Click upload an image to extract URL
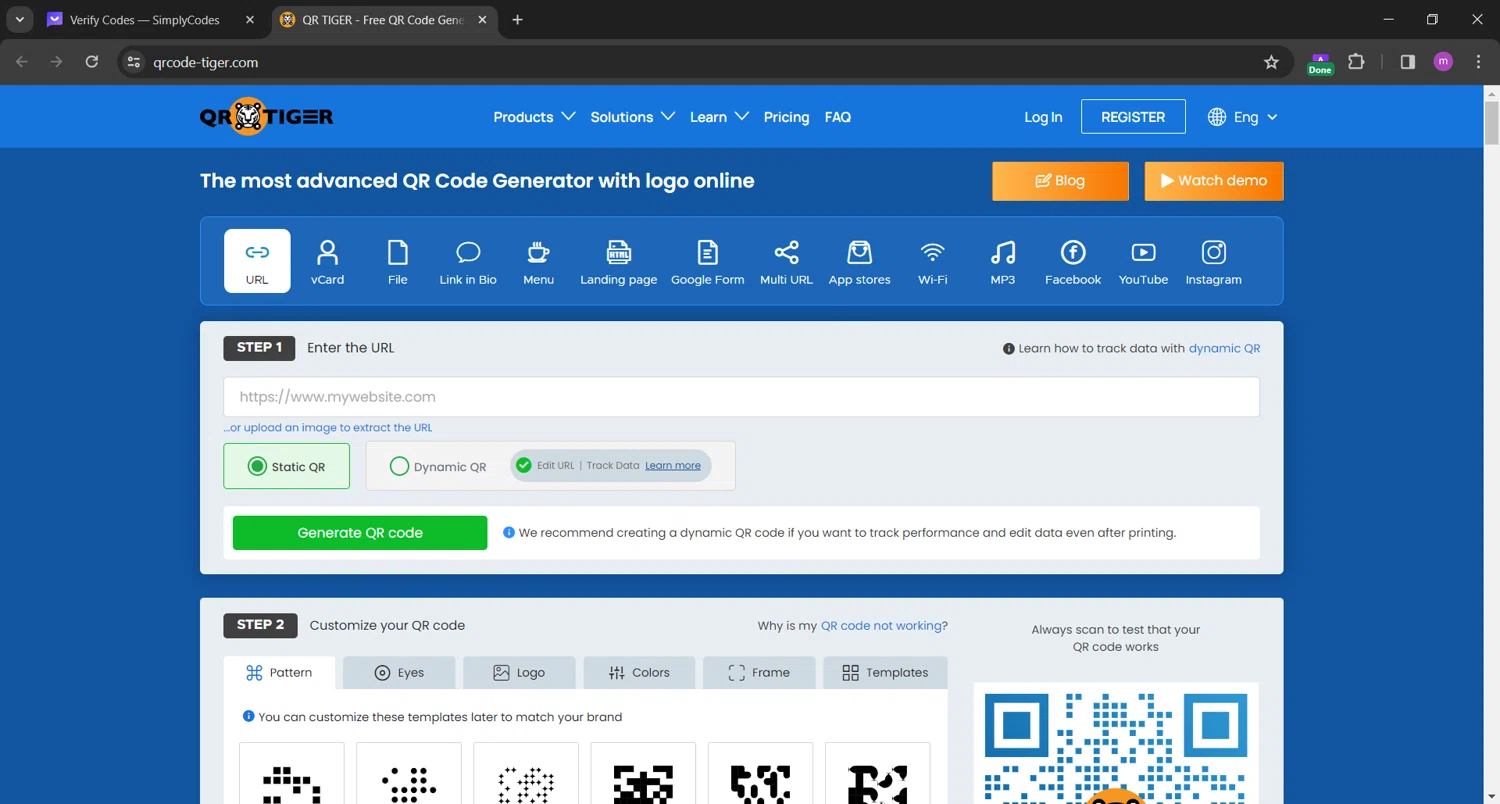Screen dimensions: 1500x804 click(328, 427)
